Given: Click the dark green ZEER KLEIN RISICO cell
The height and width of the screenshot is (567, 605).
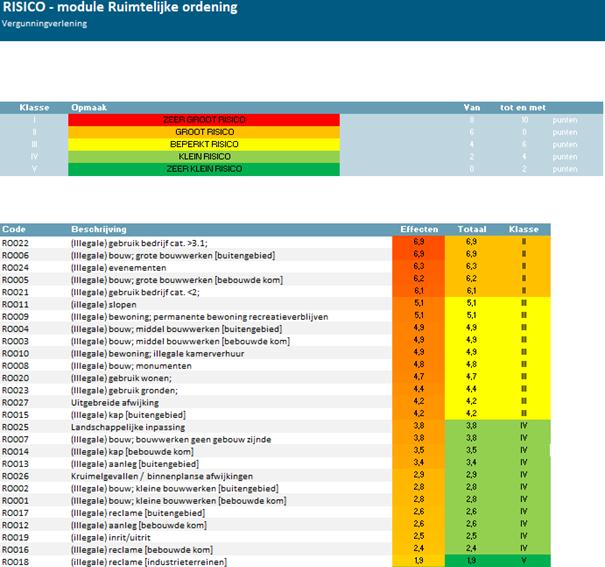Looking at the screenshot, I should coord(203,169).
